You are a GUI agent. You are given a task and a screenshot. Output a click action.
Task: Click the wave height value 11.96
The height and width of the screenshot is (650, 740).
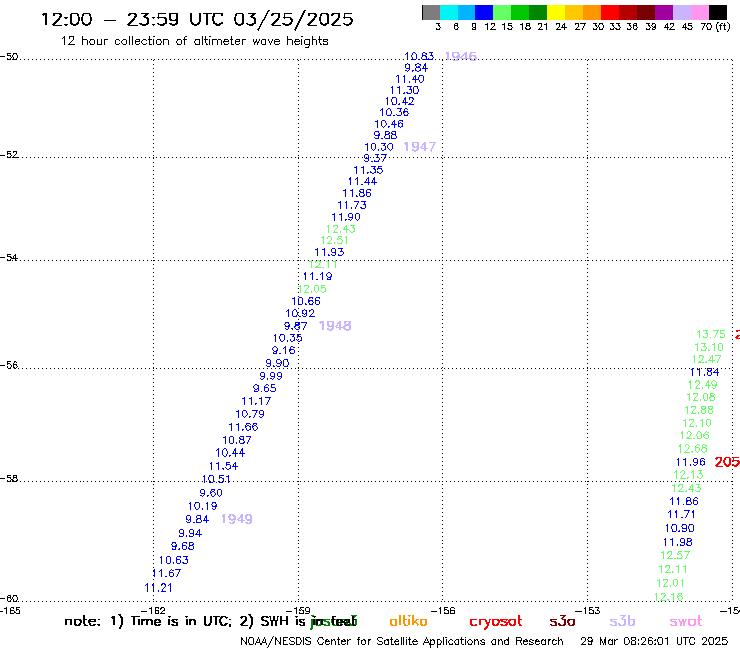[691, 463]
